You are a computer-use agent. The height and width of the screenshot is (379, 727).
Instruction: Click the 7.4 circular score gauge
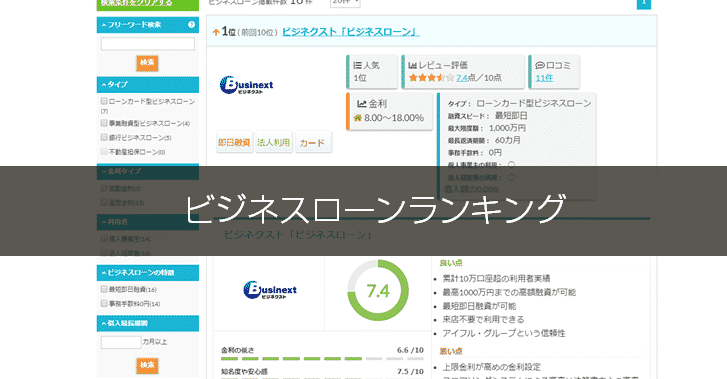pos(378,290)
